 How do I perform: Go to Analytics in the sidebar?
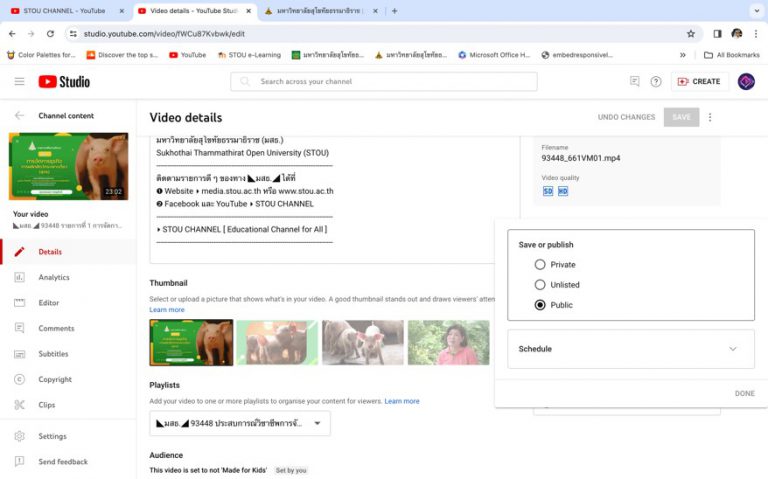click(54, 277)
